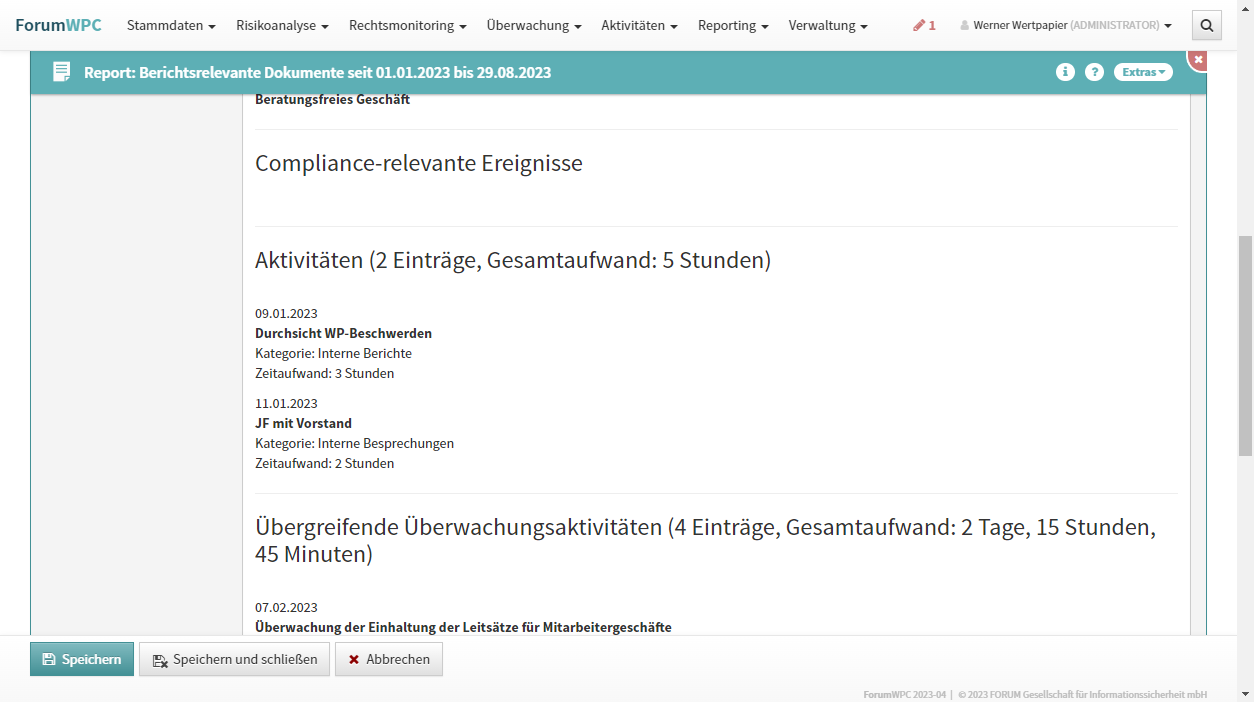1254x702 pixels.
Task: Click the help question mark icon
Action: pos(1094,72)
